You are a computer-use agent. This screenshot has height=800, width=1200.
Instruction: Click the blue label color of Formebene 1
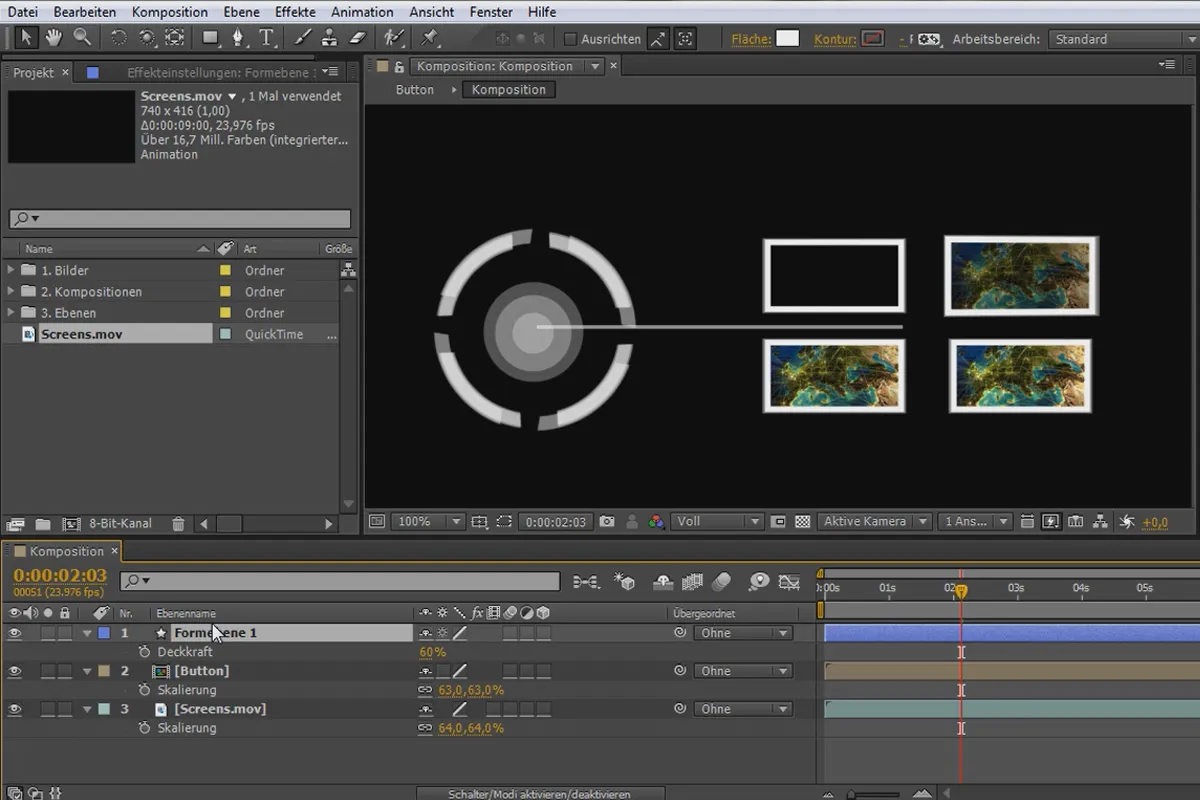point(104,633)
